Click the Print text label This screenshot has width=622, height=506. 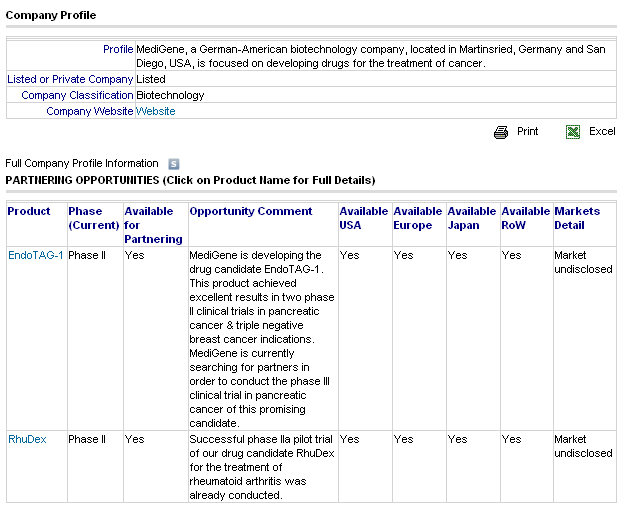[527, 132]
